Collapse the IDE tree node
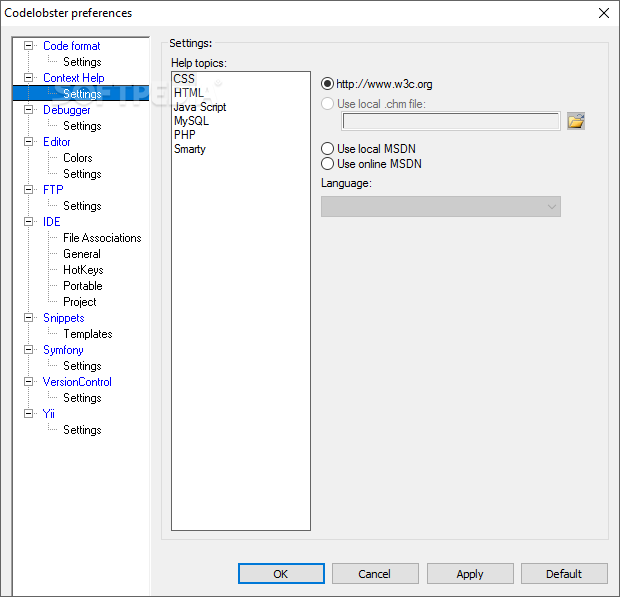The image size is (620, 597). [28, 221]
